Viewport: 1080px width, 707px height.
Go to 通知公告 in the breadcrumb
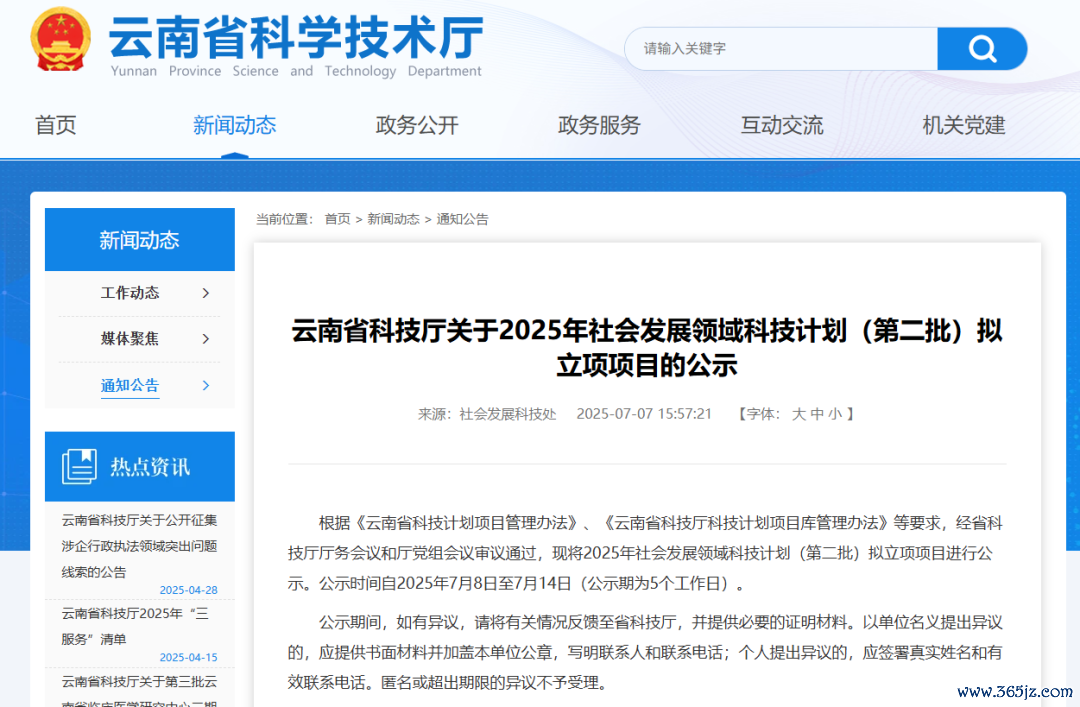(462, 219)
